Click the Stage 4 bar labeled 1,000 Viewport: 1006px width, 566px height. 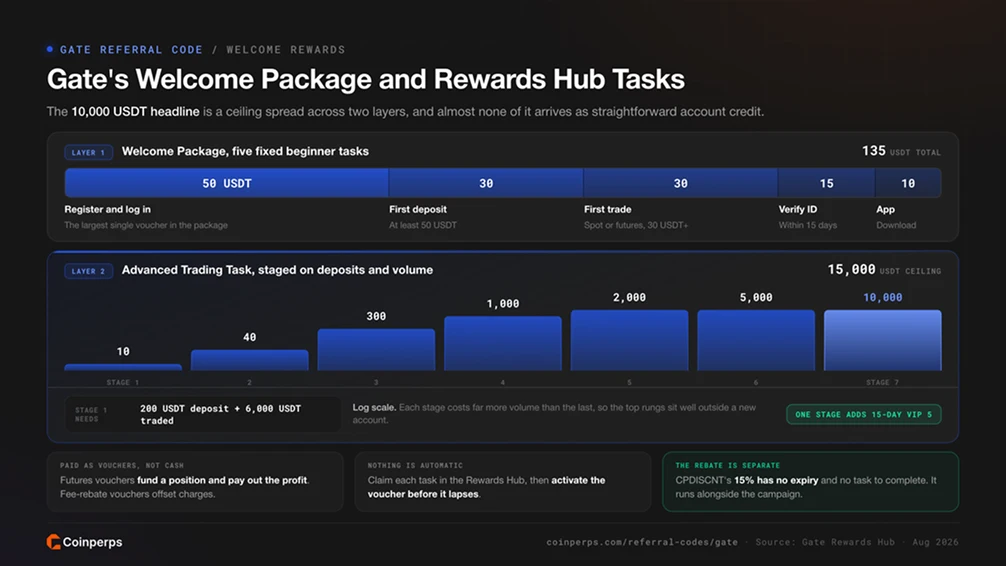(503, 343)
